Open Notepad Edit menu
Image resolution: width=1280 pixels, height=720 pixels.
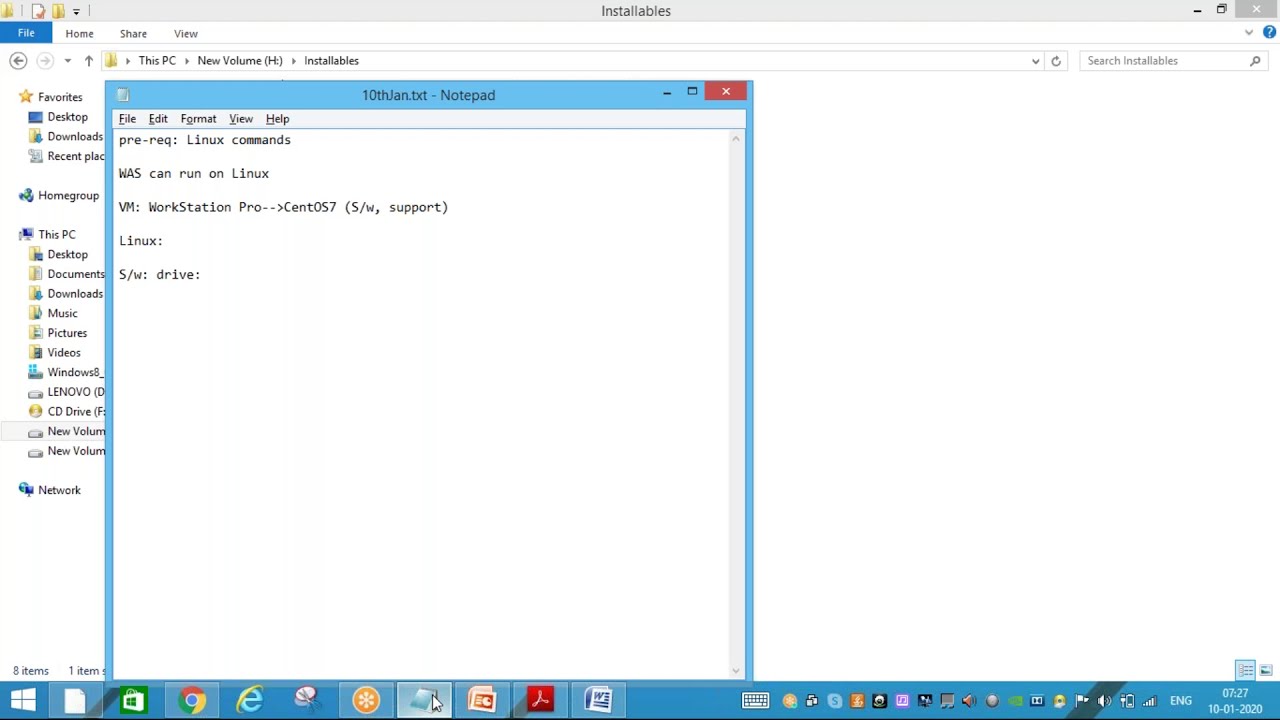(x=158, y=118)
